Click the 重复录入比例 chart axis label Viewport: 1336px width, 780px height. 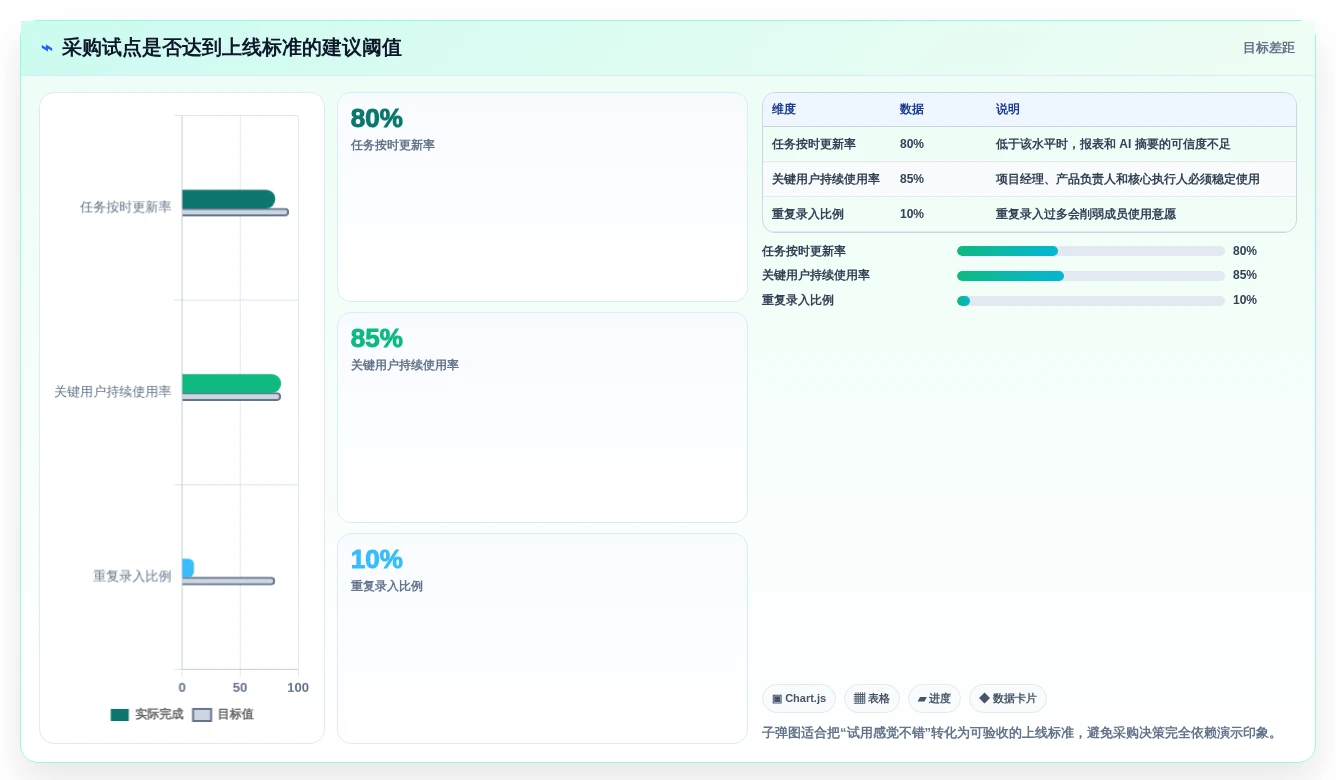point(132,576)
